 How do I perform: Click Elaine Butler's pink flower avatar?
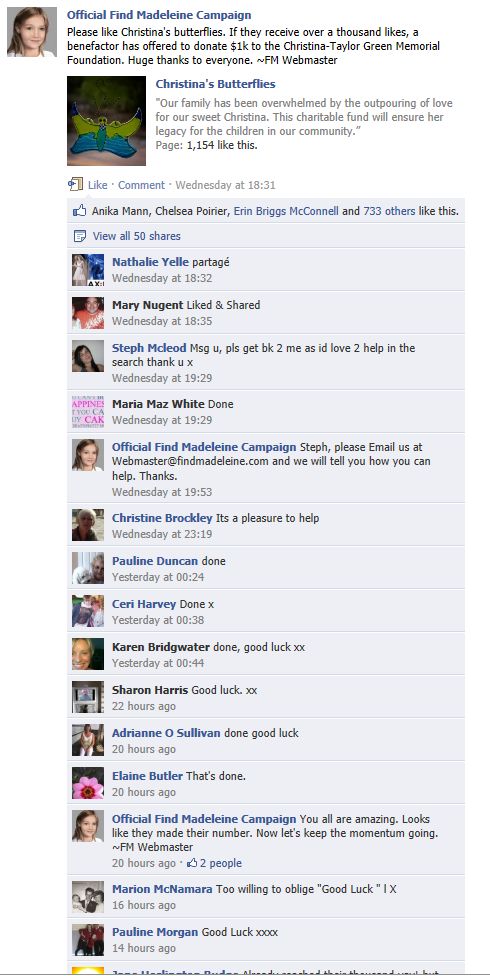88,783
